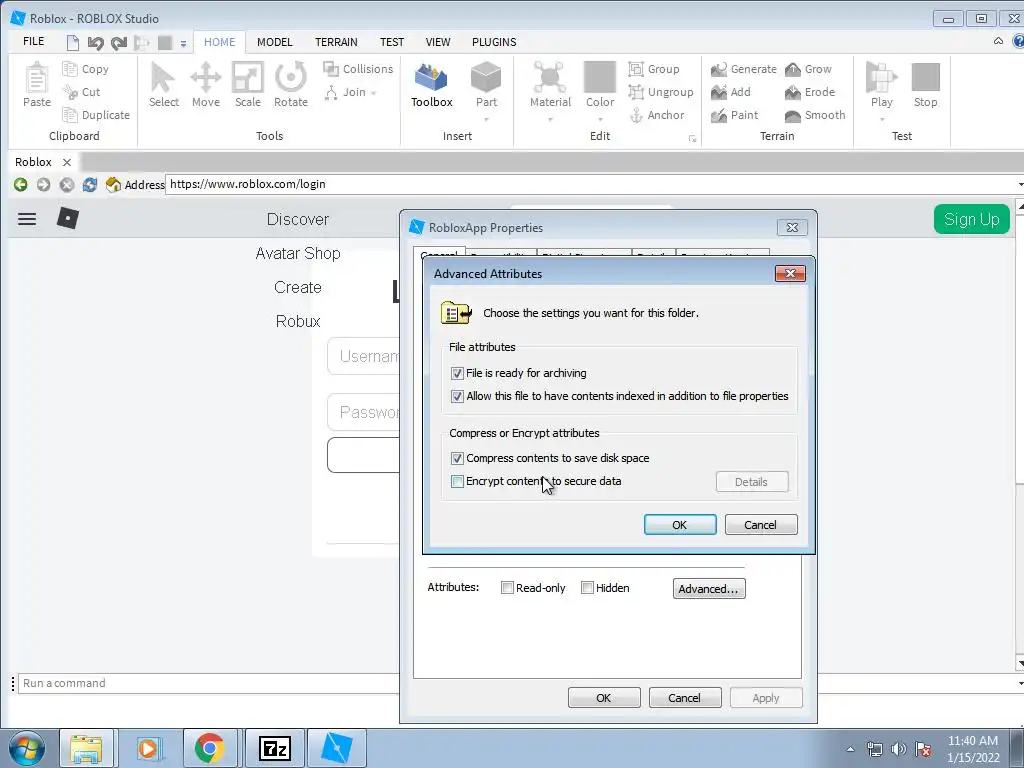The image size is (1024, 768).
Task: Uncheck File is ready for archiving
Action: [457, 374]
